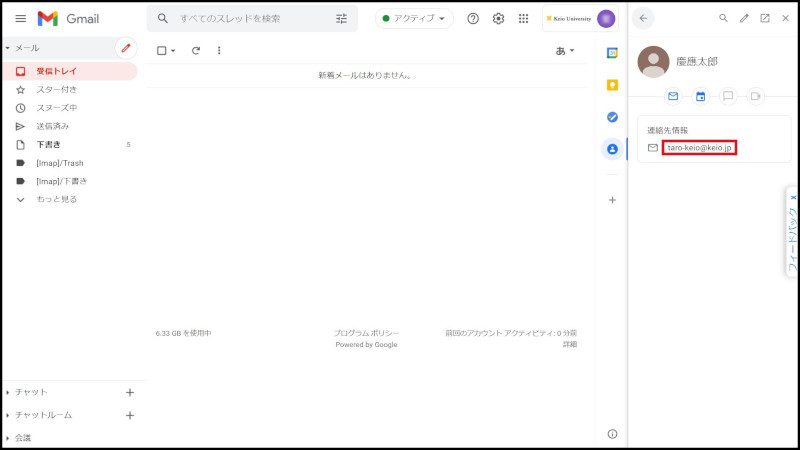Viewport: 800px width, 450px height.
Task: Click into the mail search field
Action: pos(250,19)
